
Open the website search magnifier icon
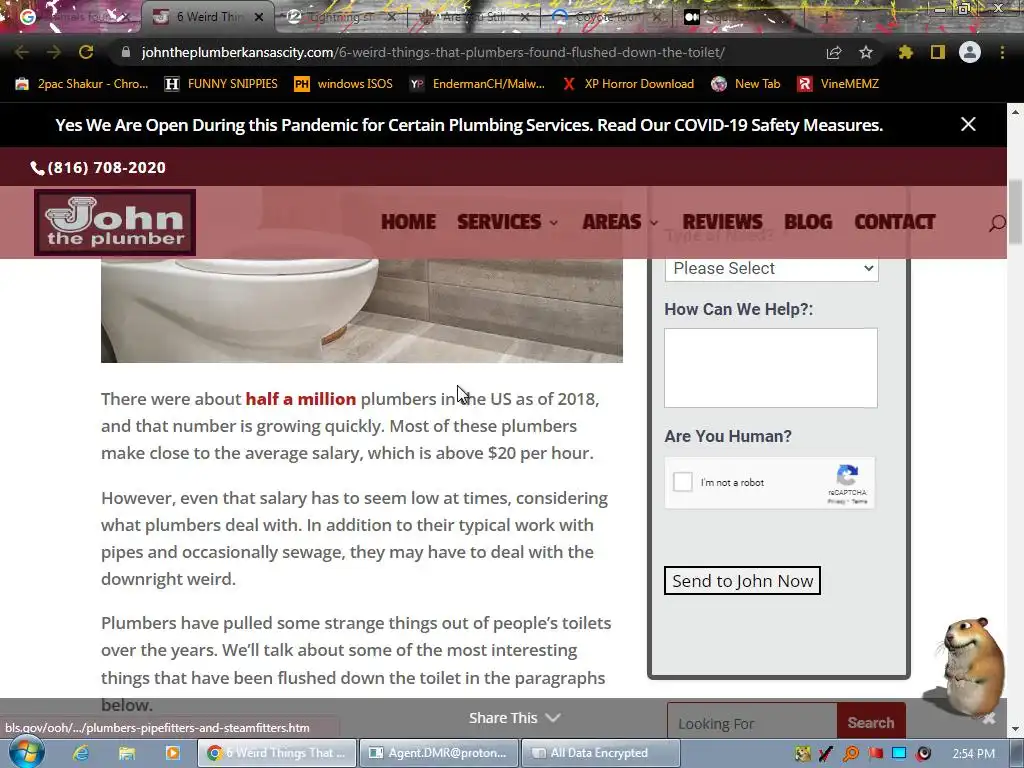[997, 223]
